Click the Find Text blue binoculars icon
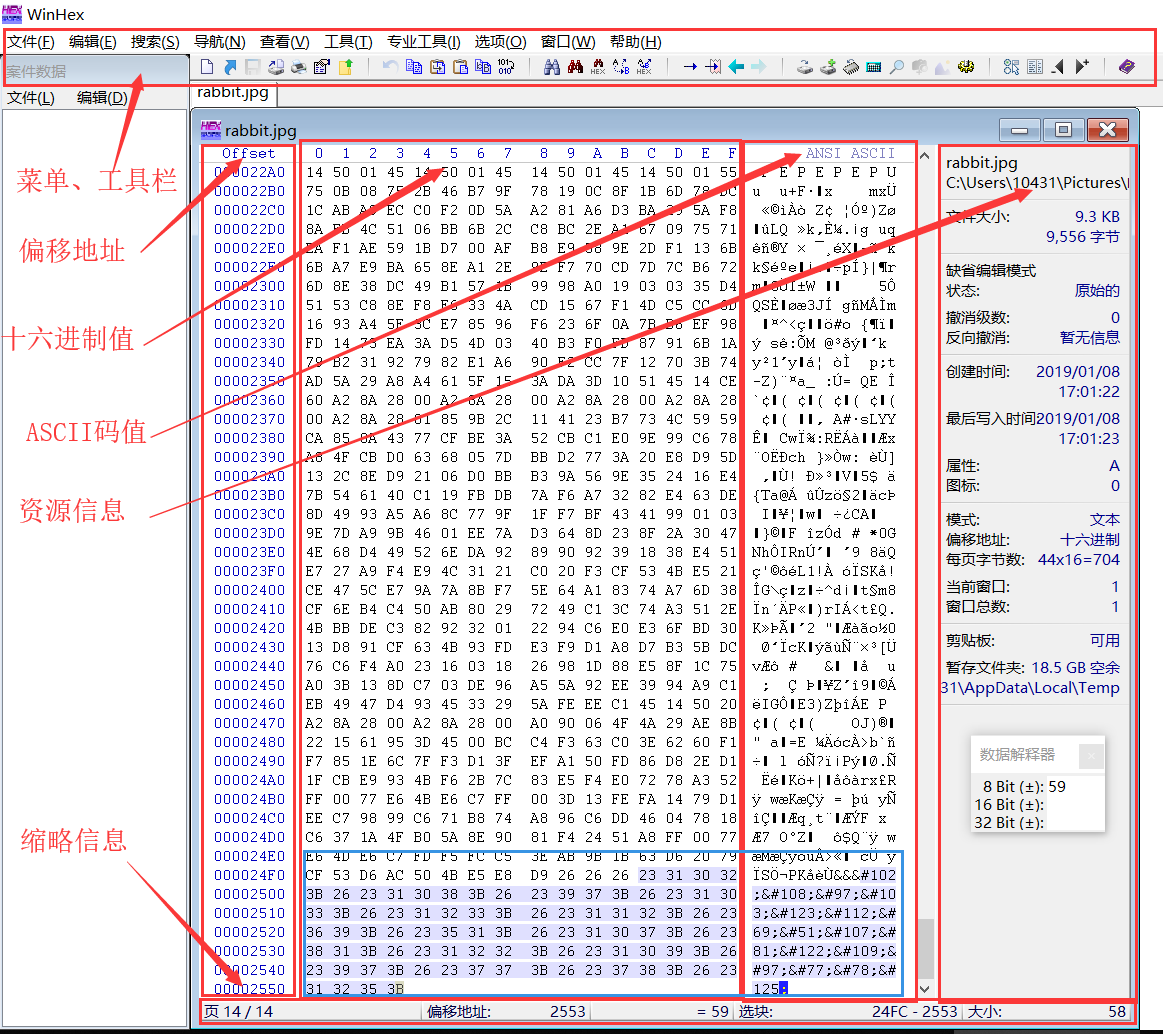This screenshot has width=1163, height=1034. [552, 67]
